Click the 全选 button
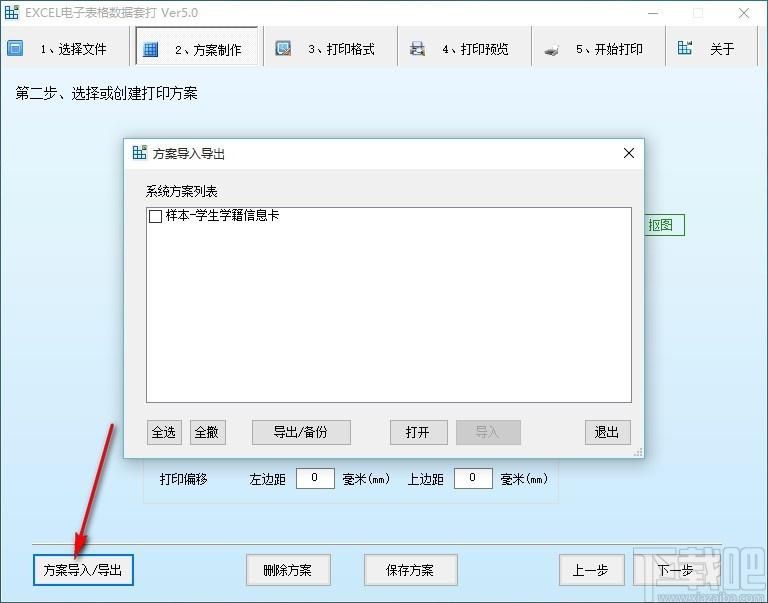Viewport: 768px width, 603px height. 164,433
